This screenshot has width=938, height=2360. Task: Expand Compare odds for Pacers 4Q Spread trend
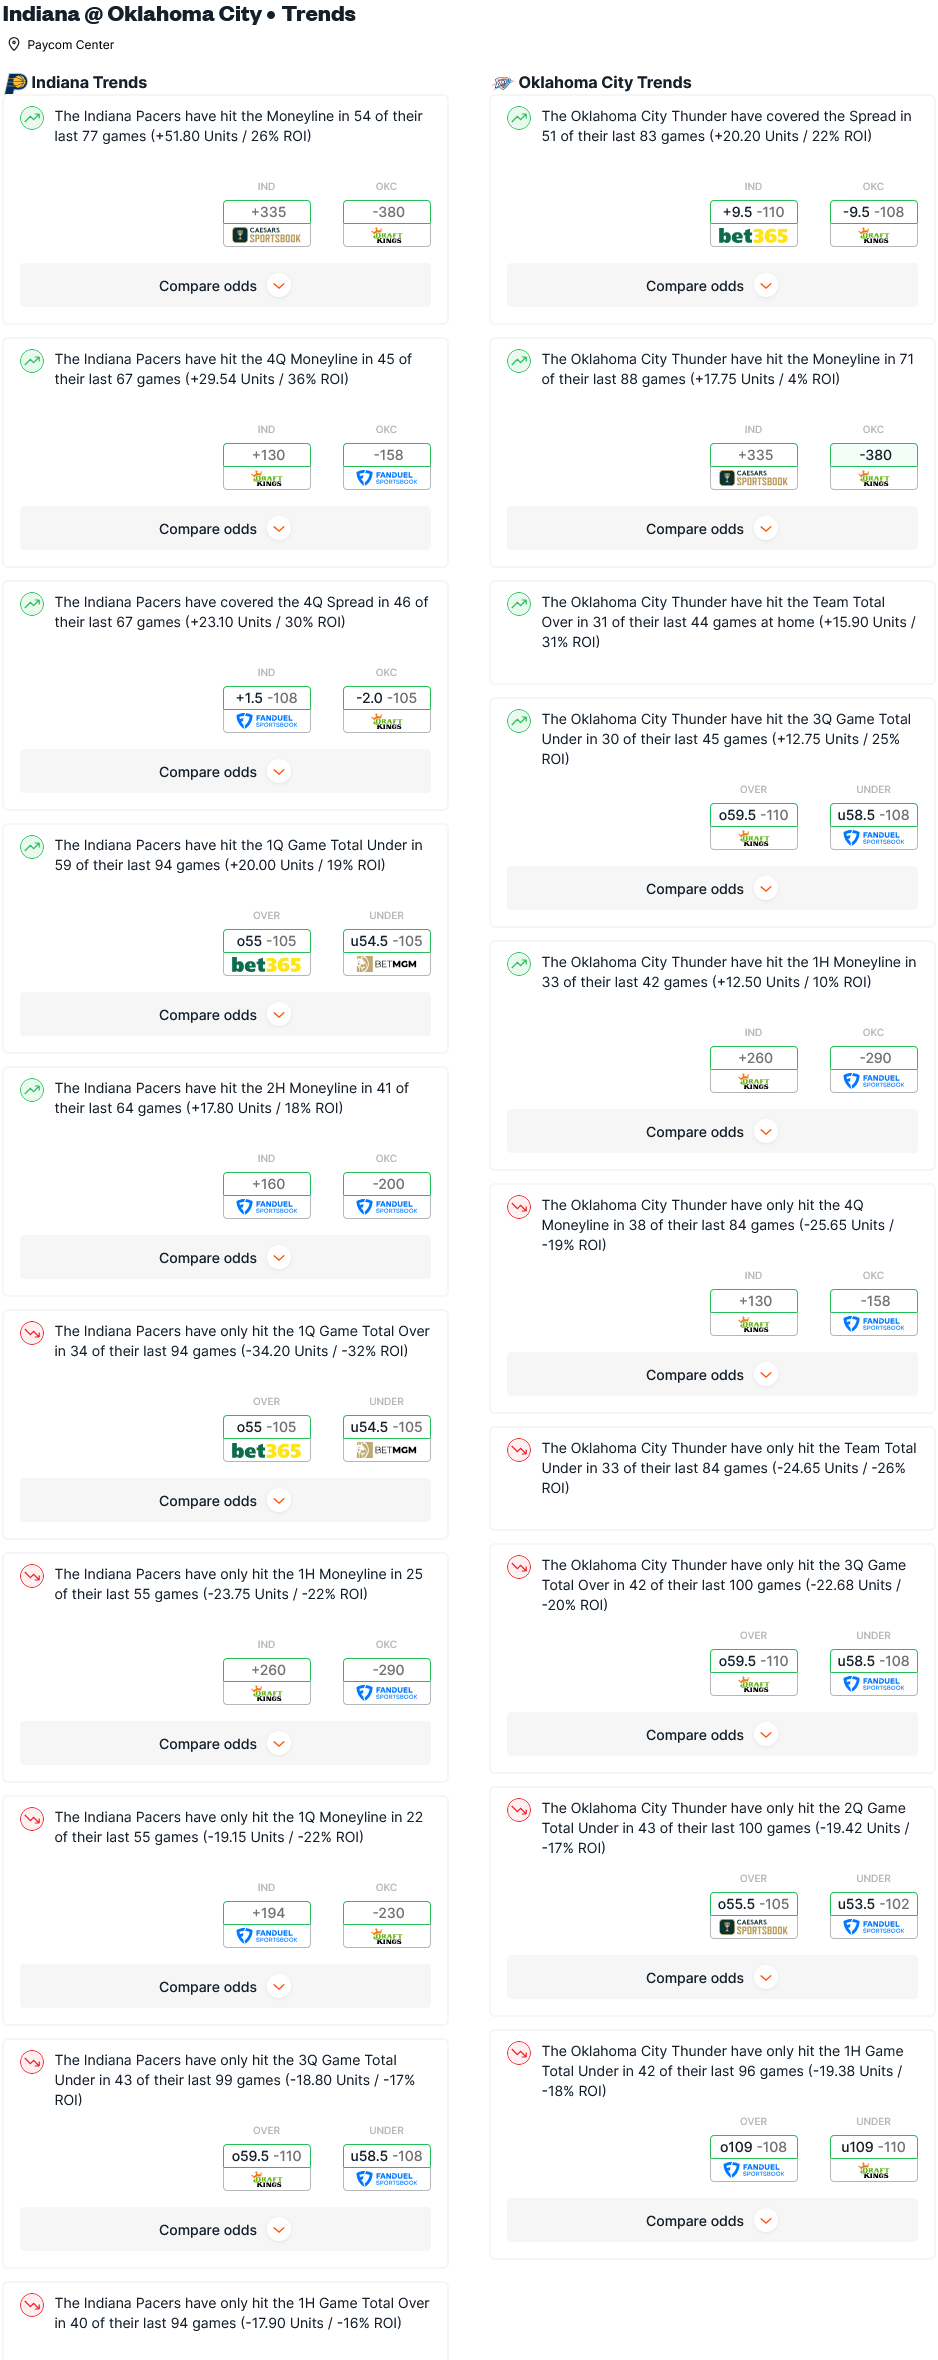click(225, 772)
